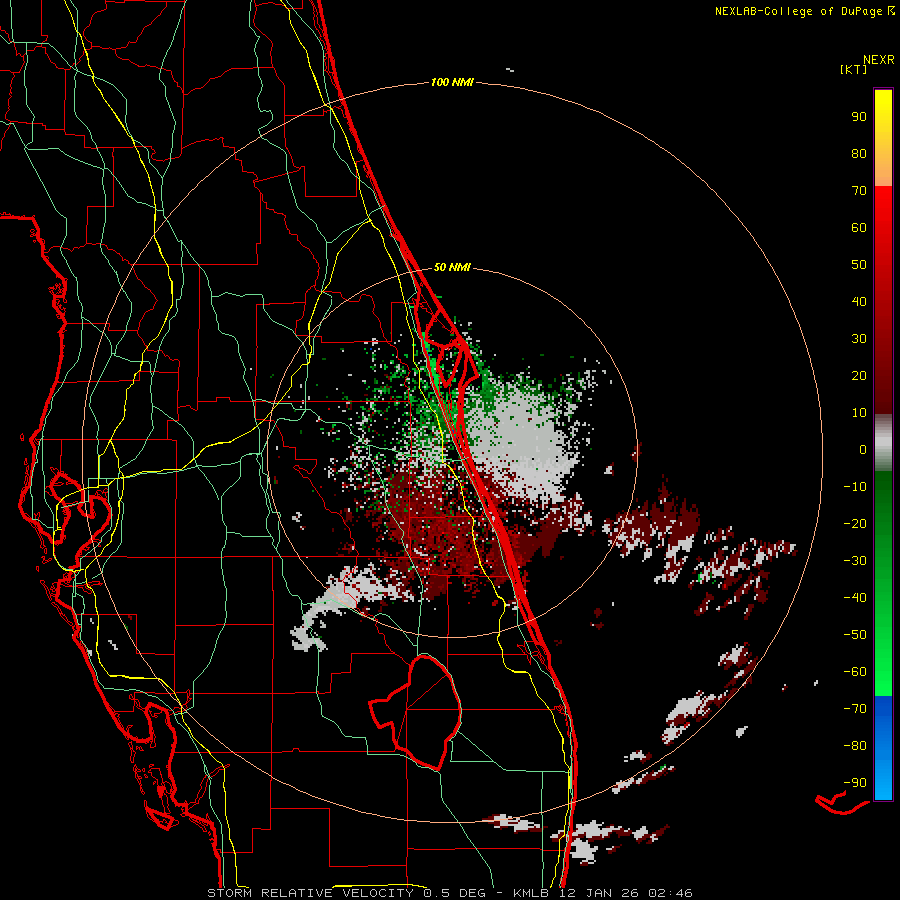Select the -40 value on the velocity scale
Viewport: 900px width, 900px height.
(855, 598)
